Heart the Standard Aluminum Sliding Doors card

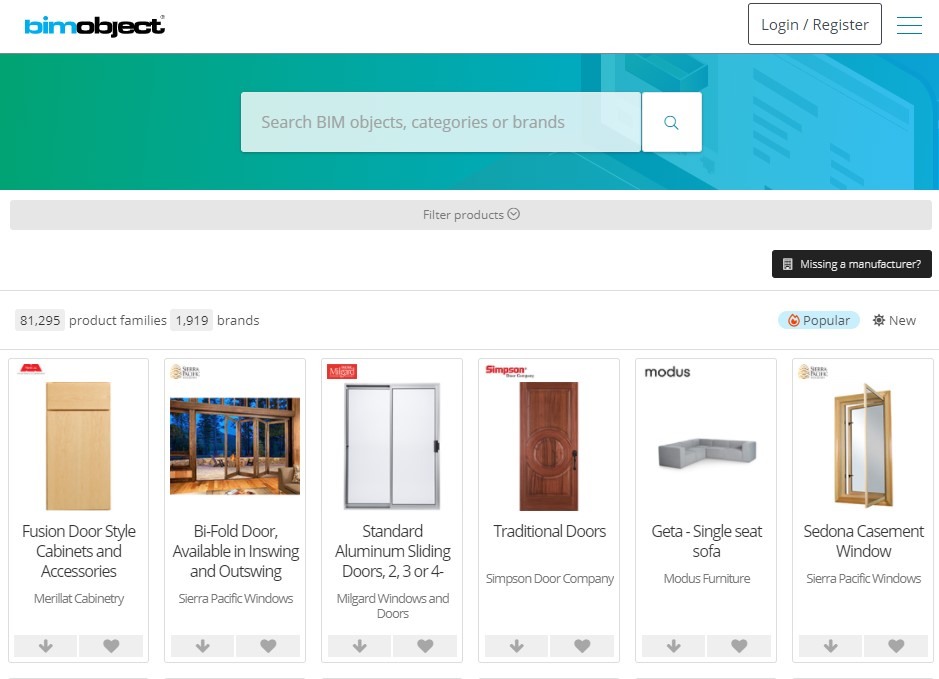pos(425,645)
